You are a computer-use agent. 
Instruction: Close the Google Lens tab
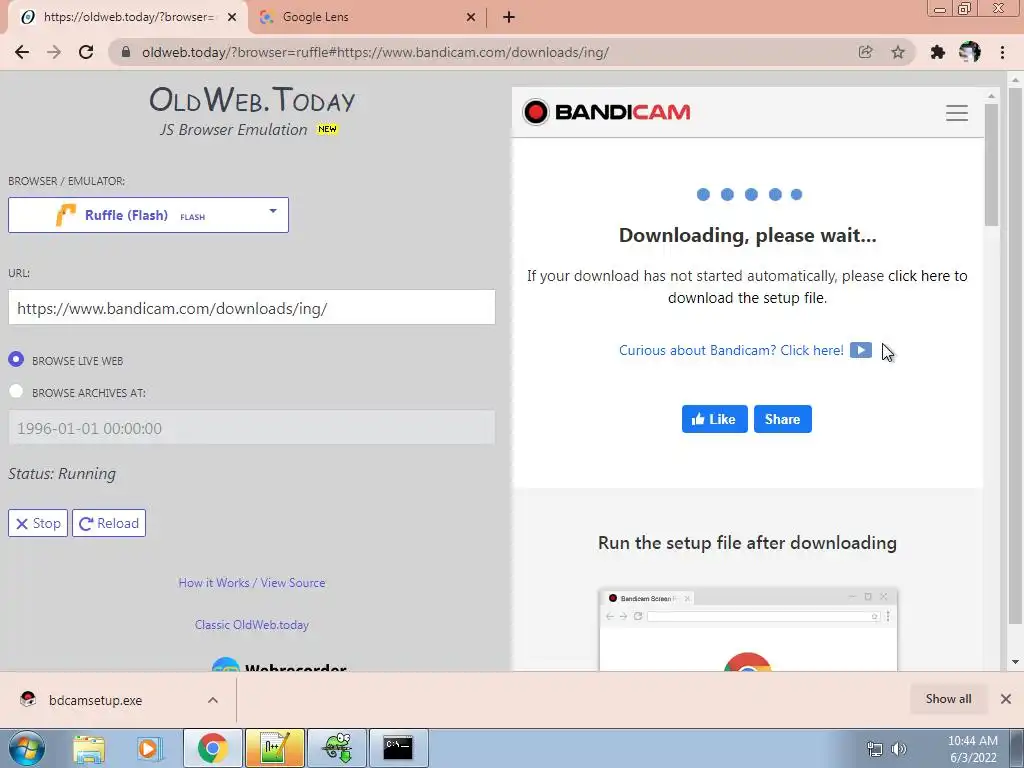pos(471,17)
